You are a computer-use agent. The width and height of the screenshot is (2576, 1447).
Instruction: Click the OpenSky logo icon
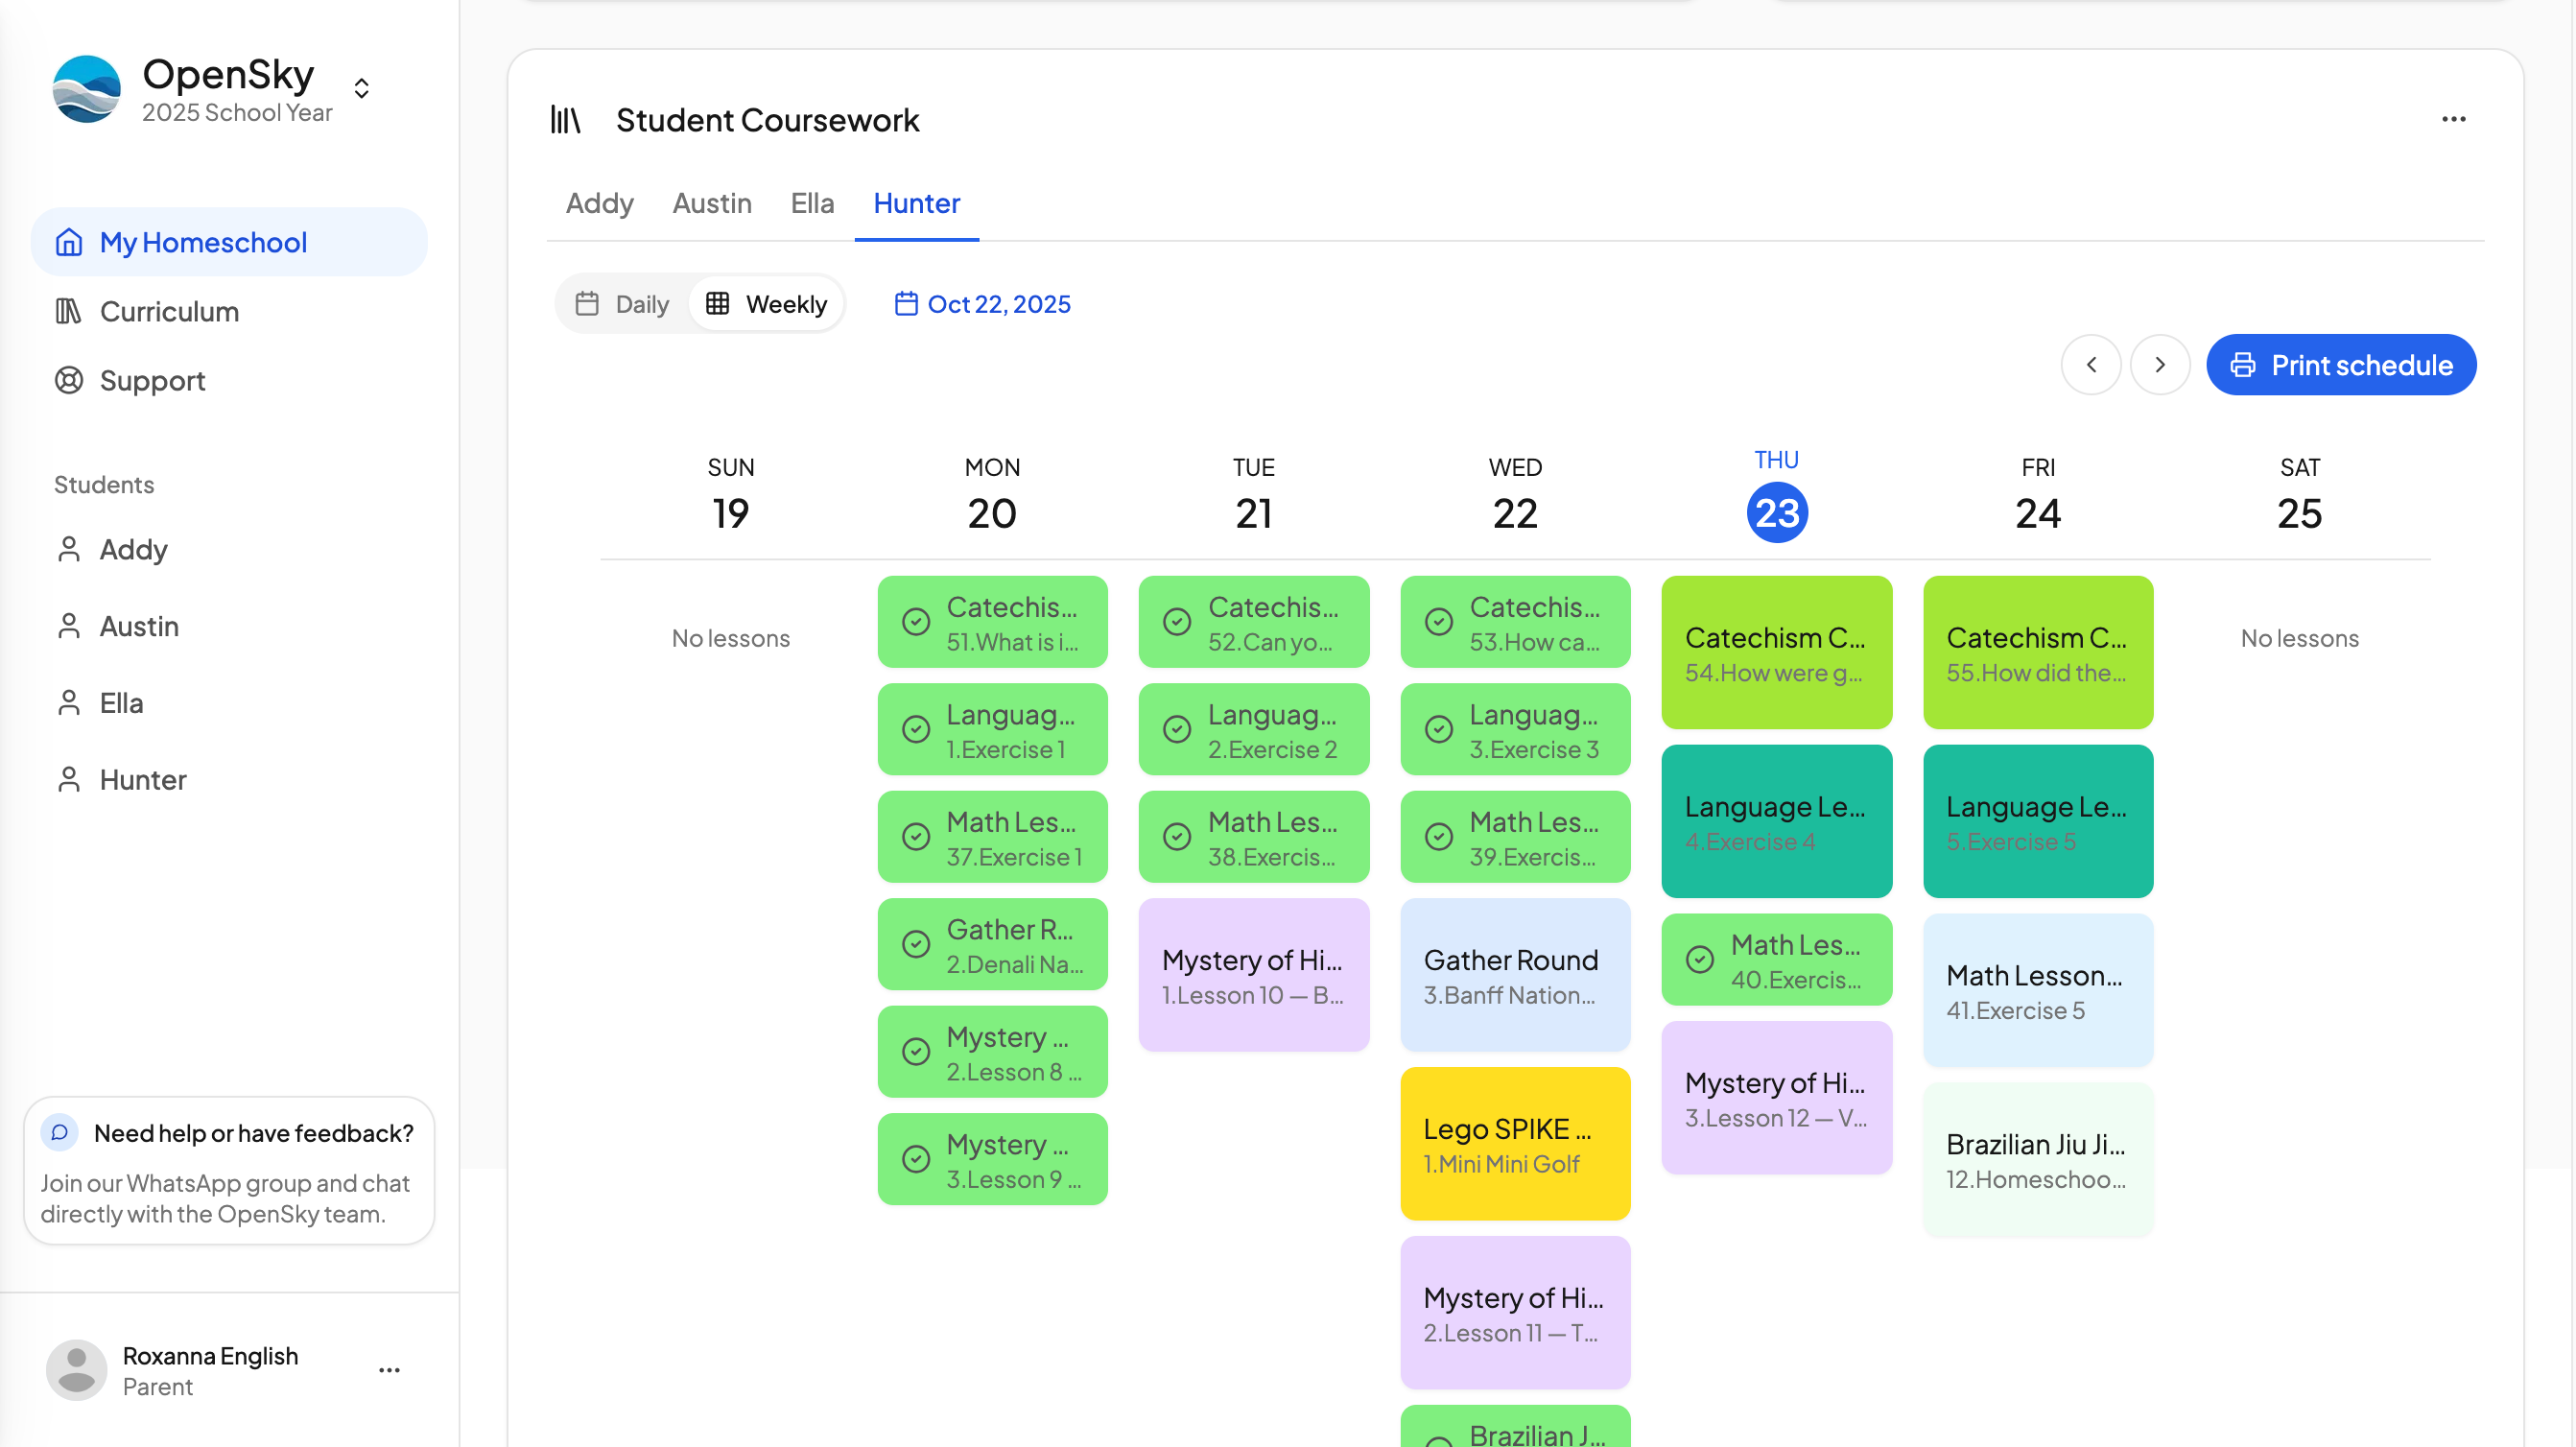point(87,89)
